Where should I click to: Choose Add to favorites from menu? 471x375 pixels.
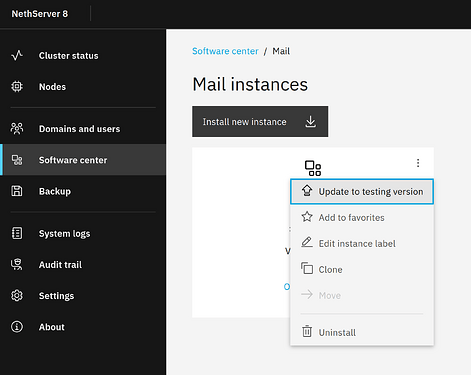coord(362,217)
